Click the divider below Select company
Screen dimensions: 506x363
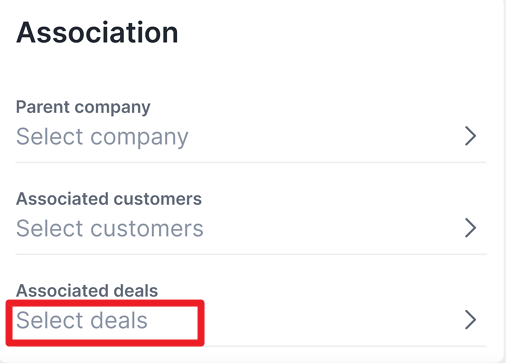pyautogui.click(x=251, y=163)
